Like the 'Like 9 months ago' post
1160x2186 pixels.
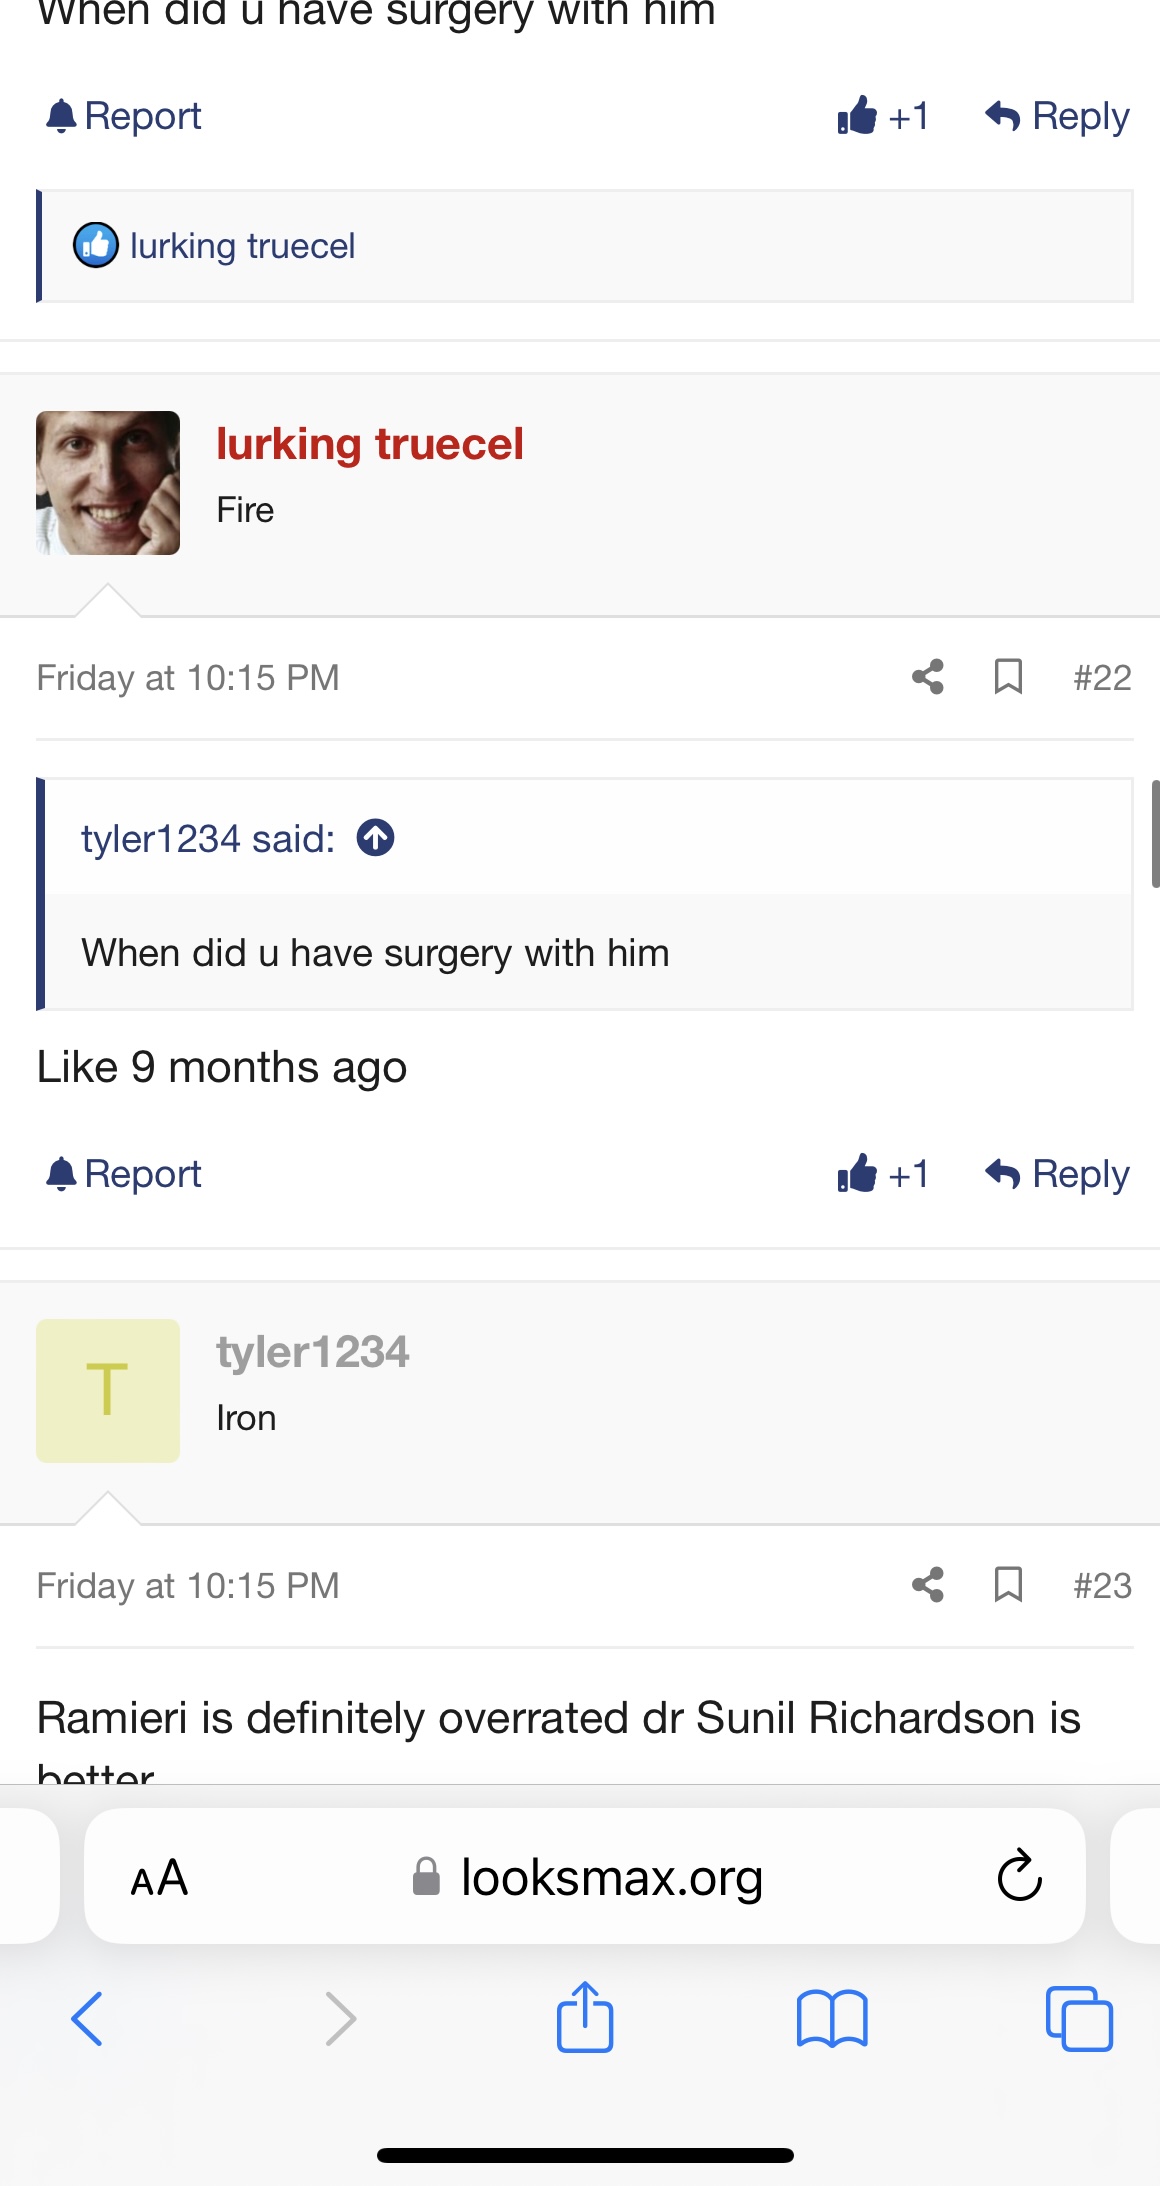[x=883, y=1174]
